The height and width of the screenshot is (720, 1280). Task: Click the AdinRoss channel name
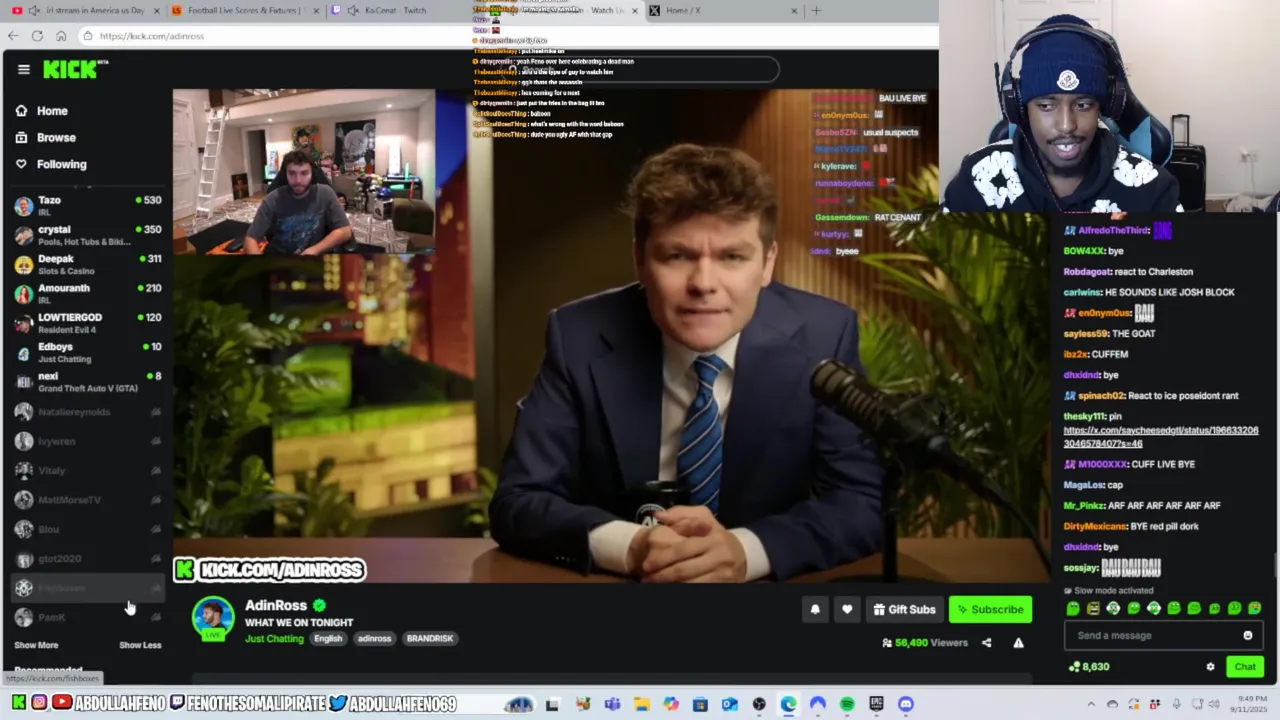(x=276, y=605)
